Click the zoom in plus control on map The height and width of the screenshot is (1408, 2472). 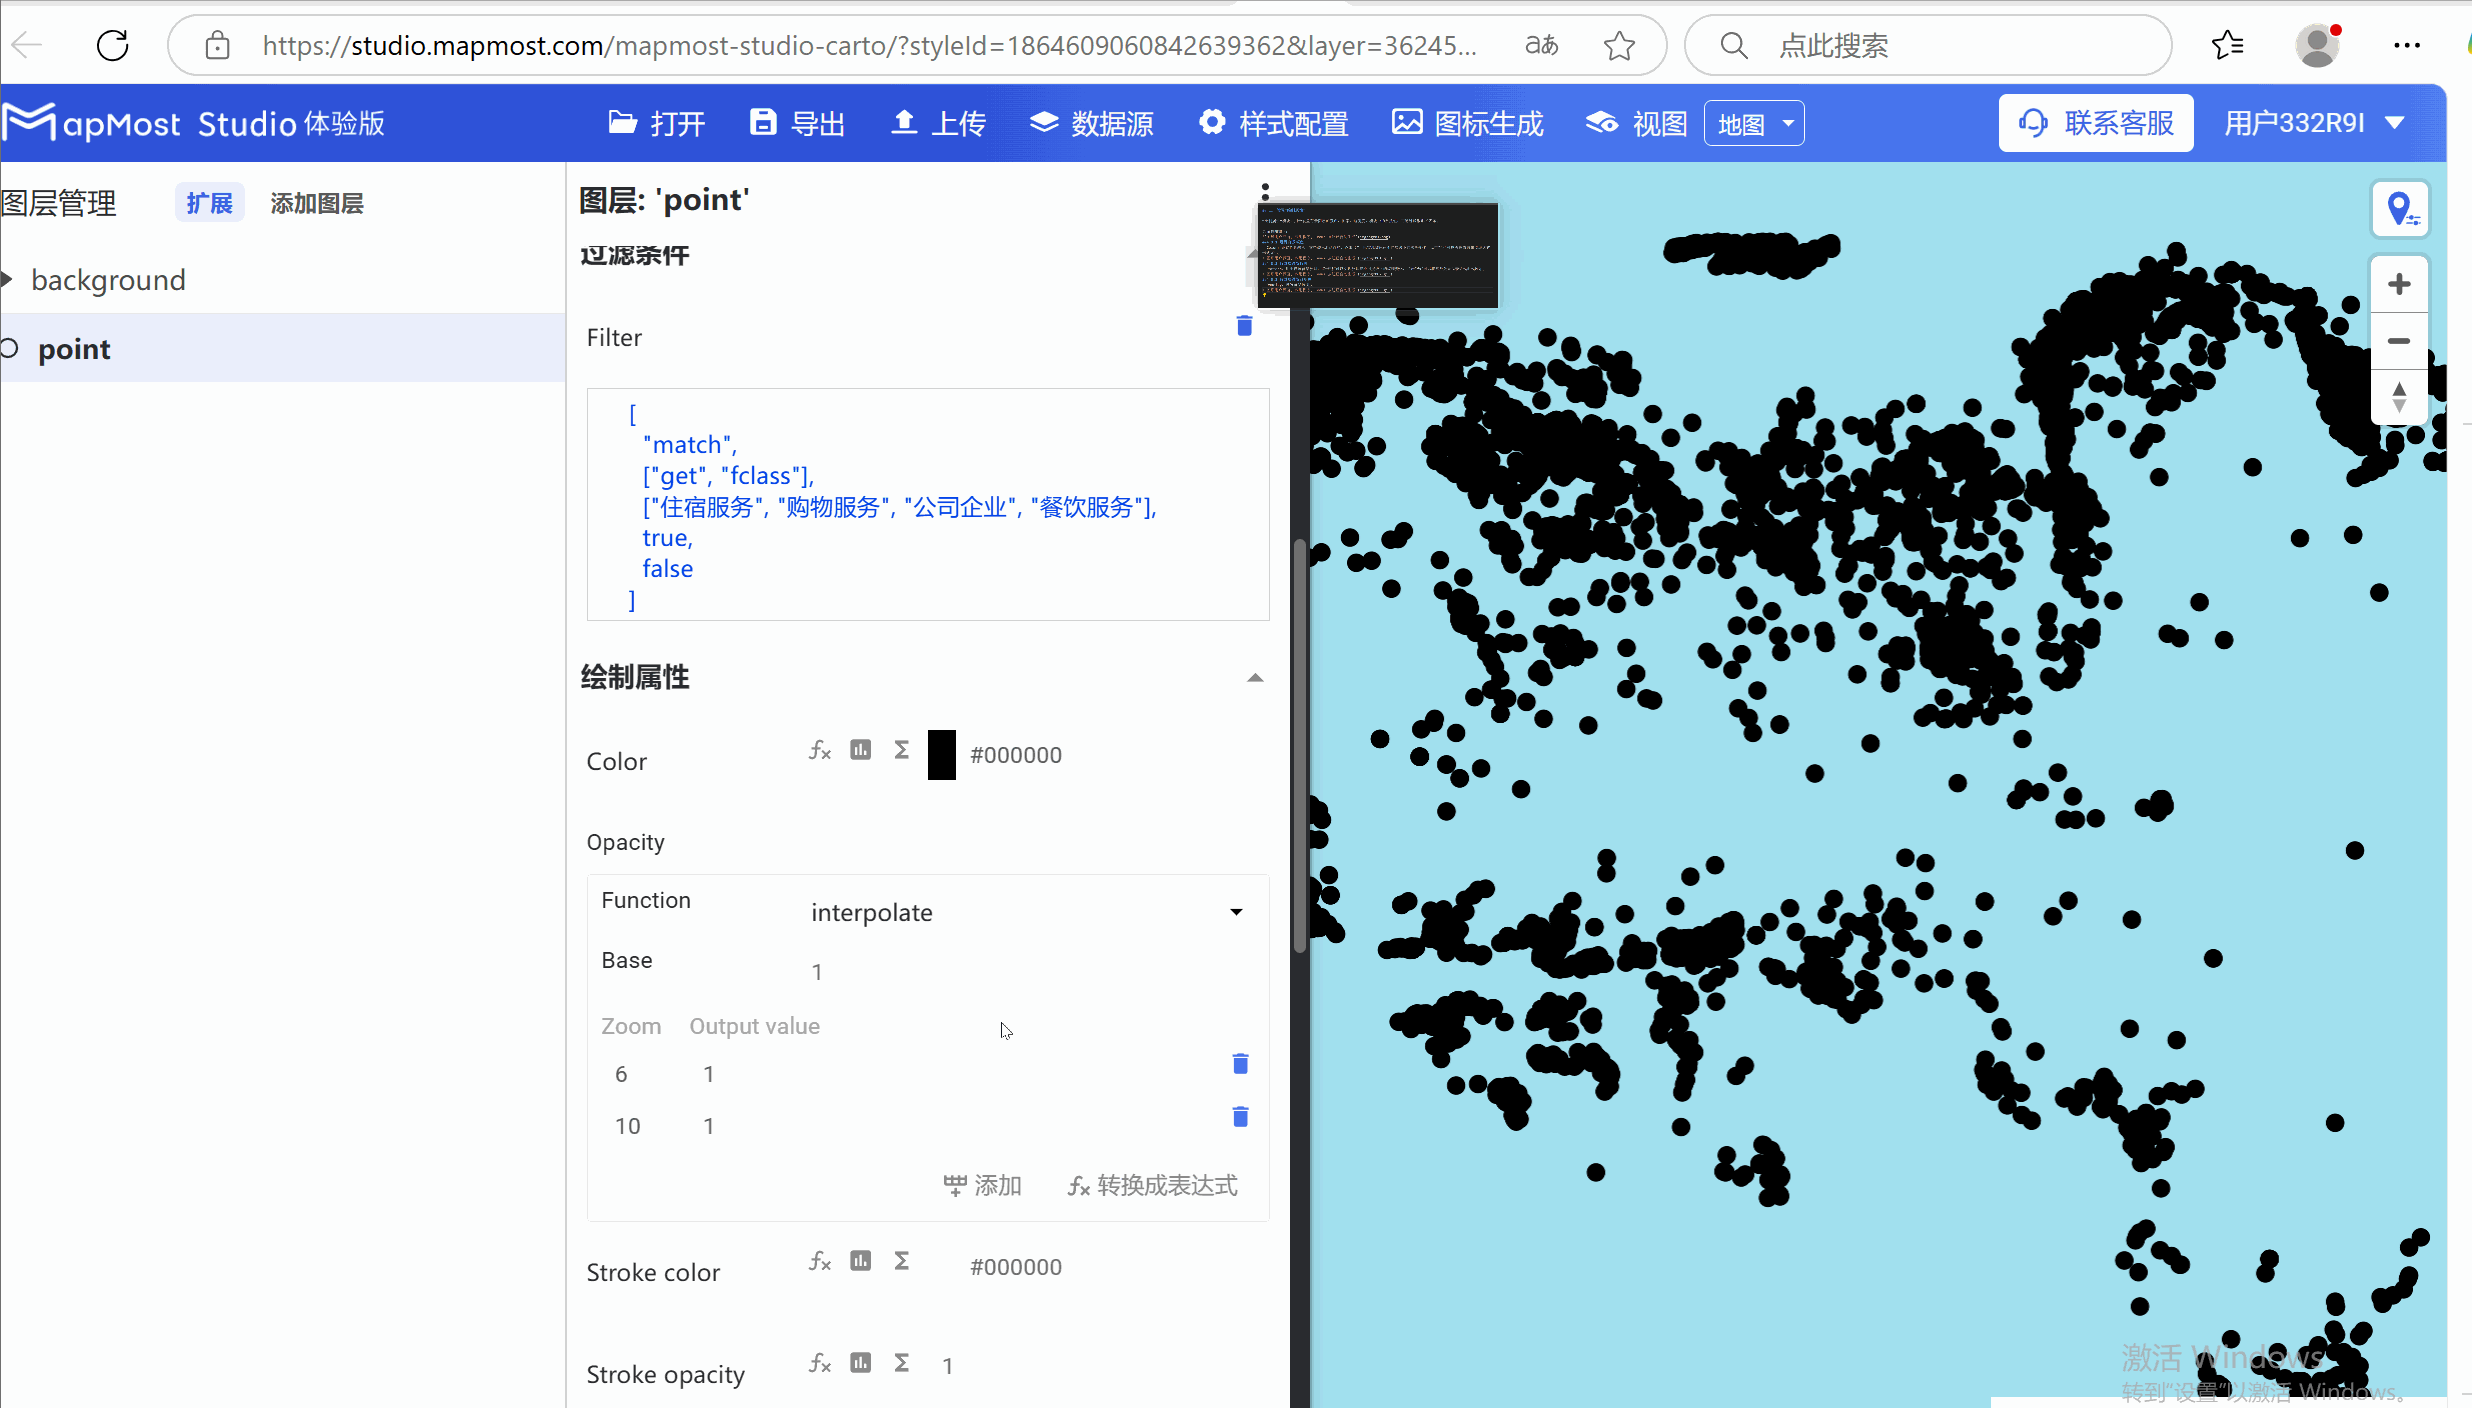(x=2400, y=283)
